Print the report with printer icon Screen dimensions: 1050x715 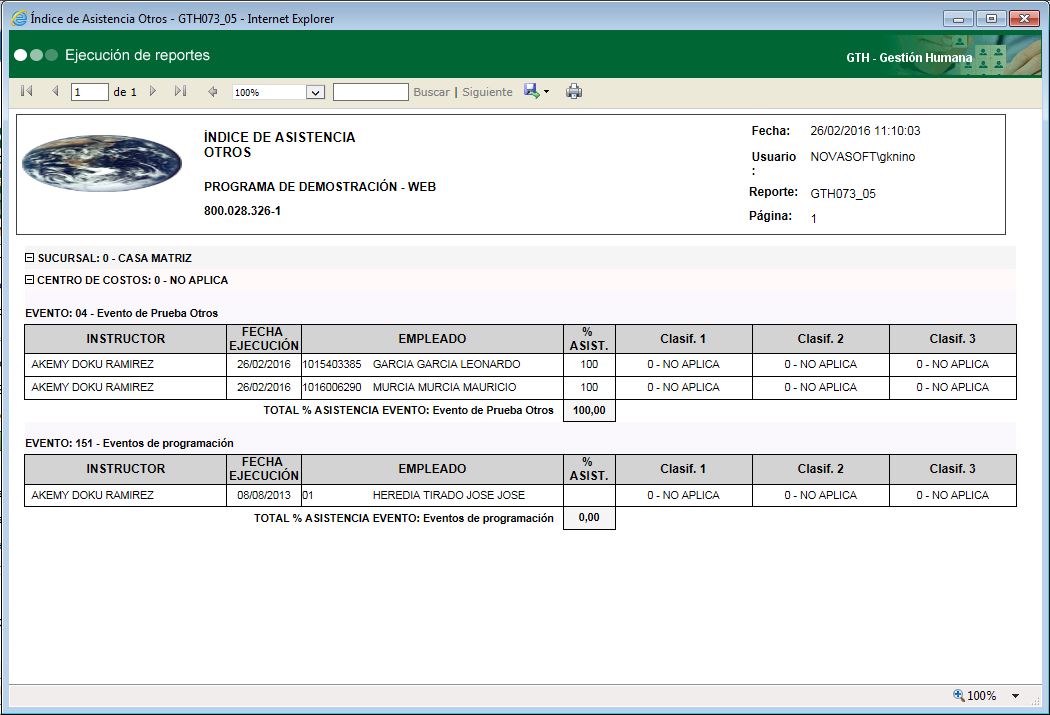click(574, 92)
